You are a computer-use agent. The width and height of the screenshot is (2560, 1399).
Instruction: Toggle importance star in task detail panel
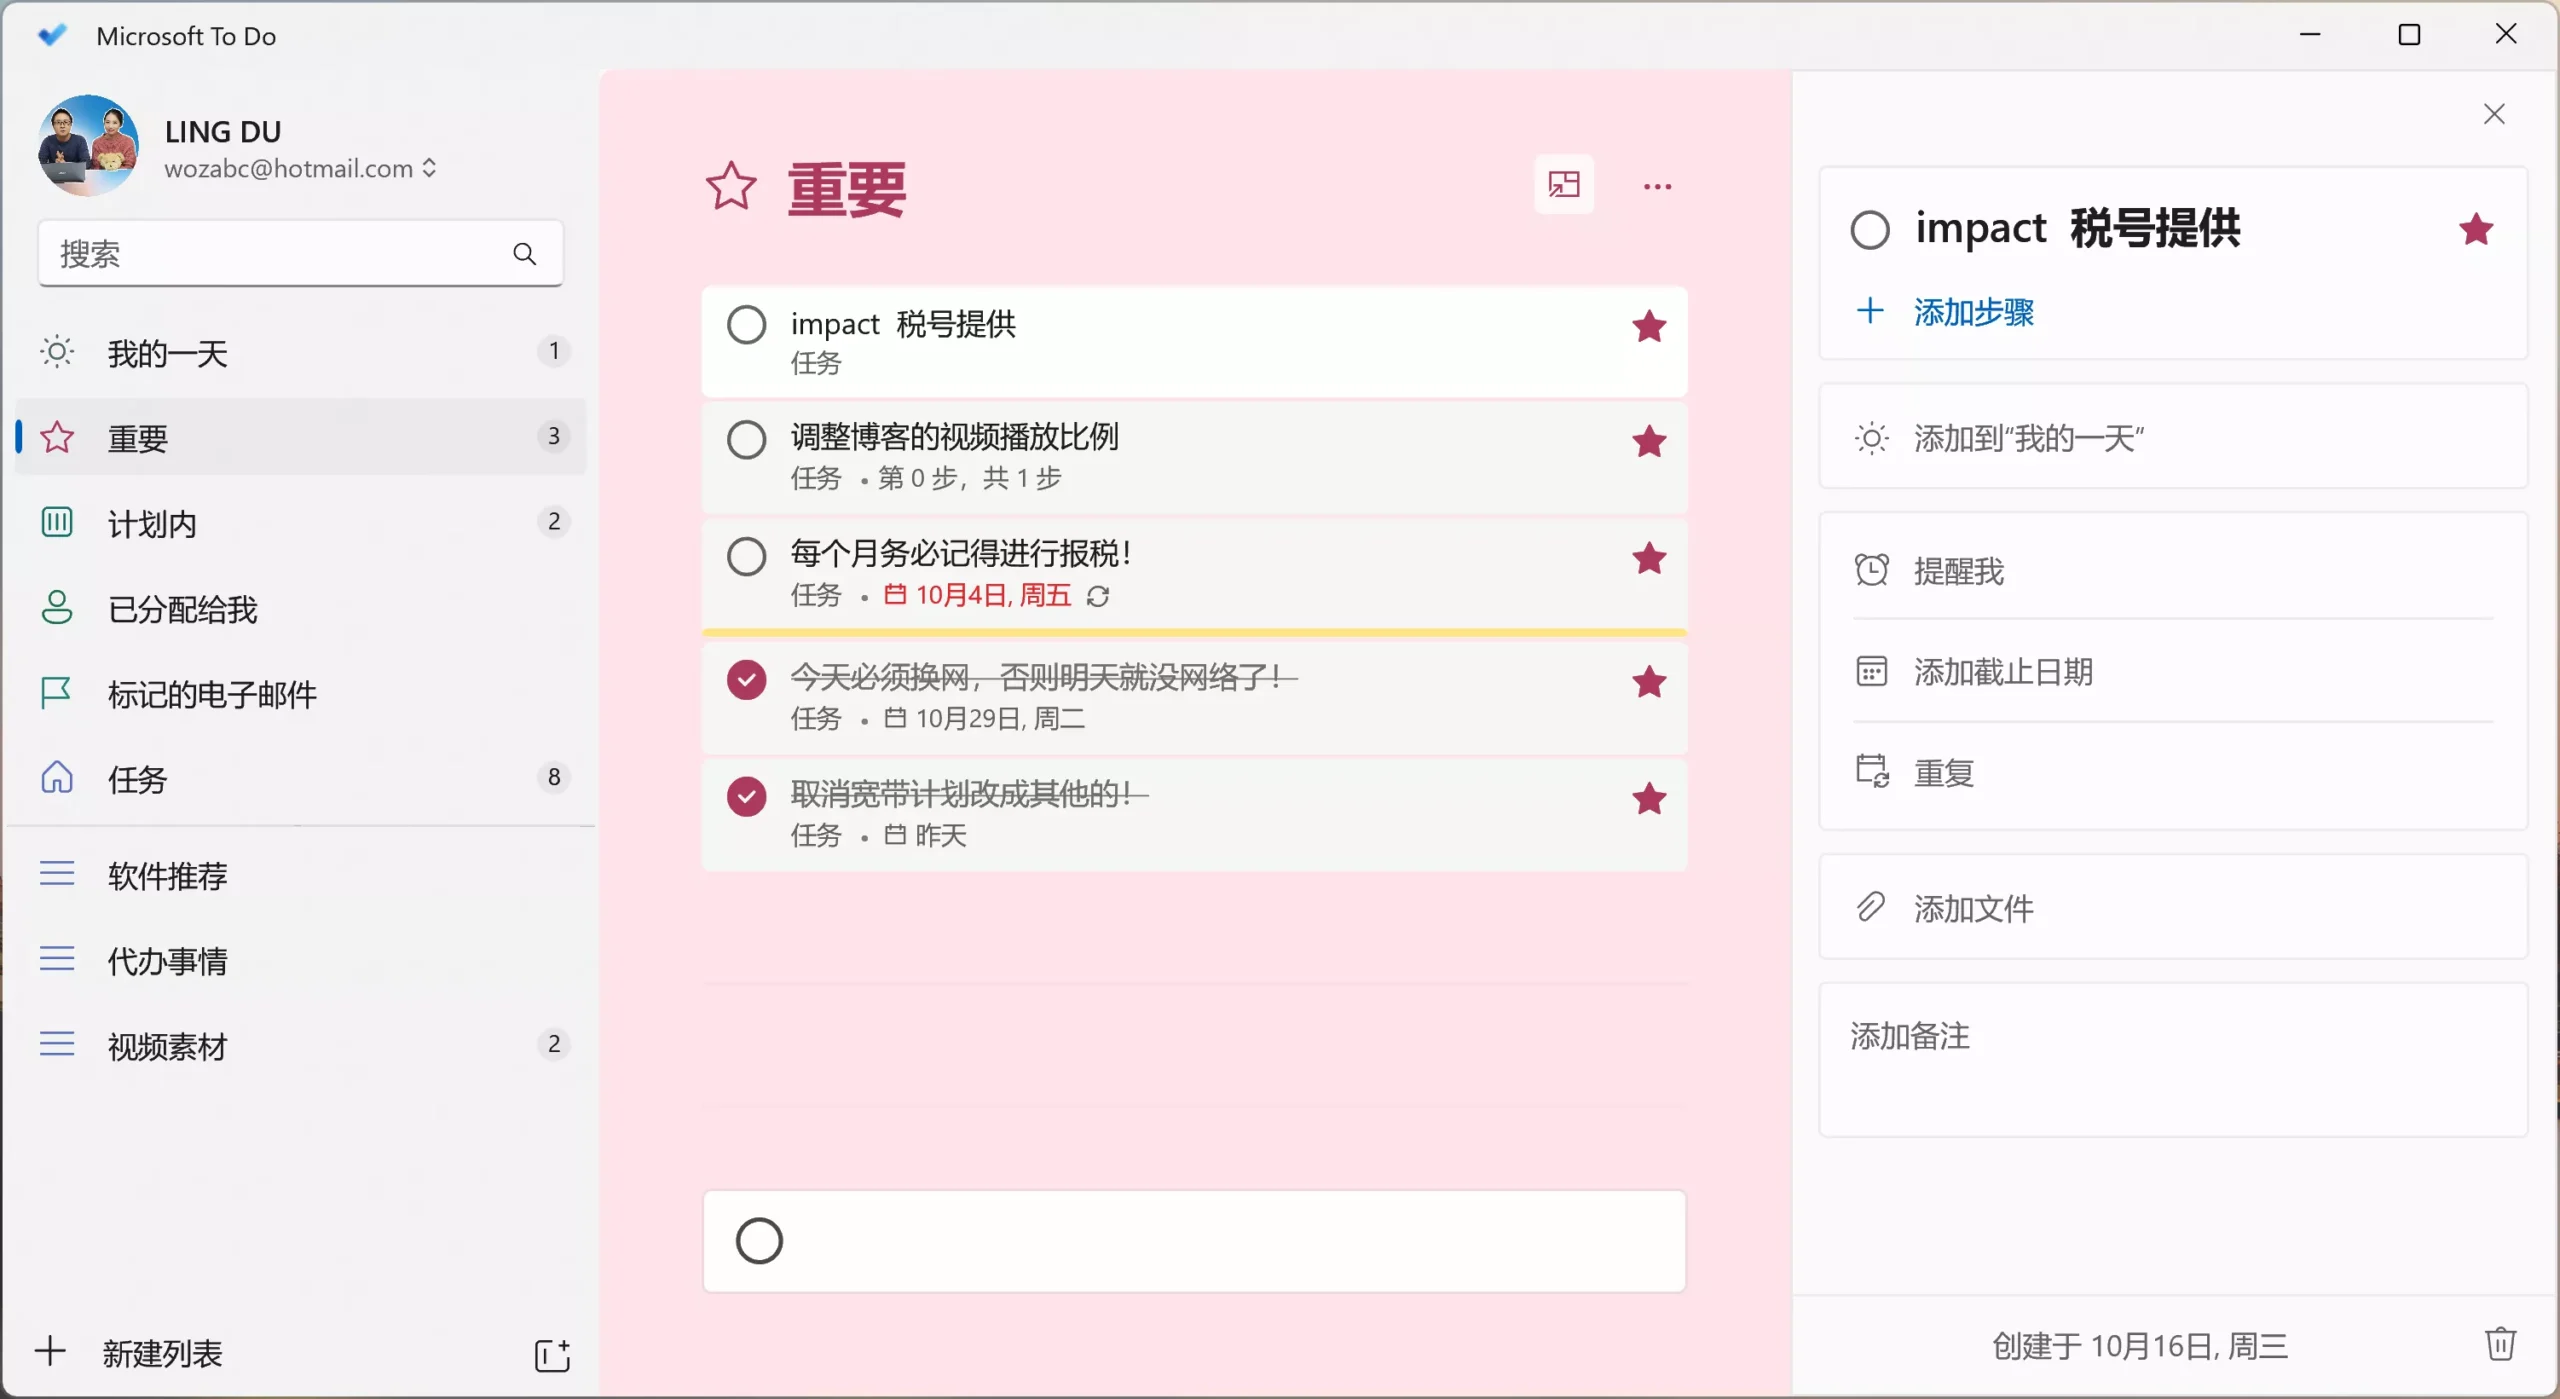tap(2476, 230)
